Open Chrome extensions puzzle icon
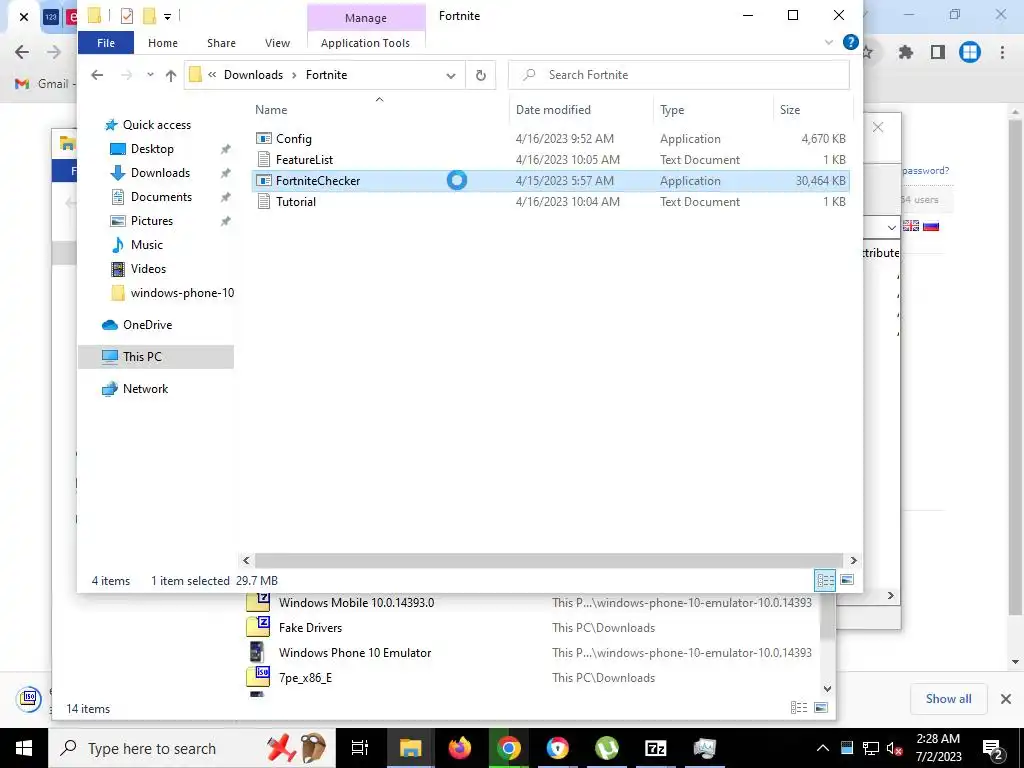Screen dimensions: 1024x768 tap(906, 52)
